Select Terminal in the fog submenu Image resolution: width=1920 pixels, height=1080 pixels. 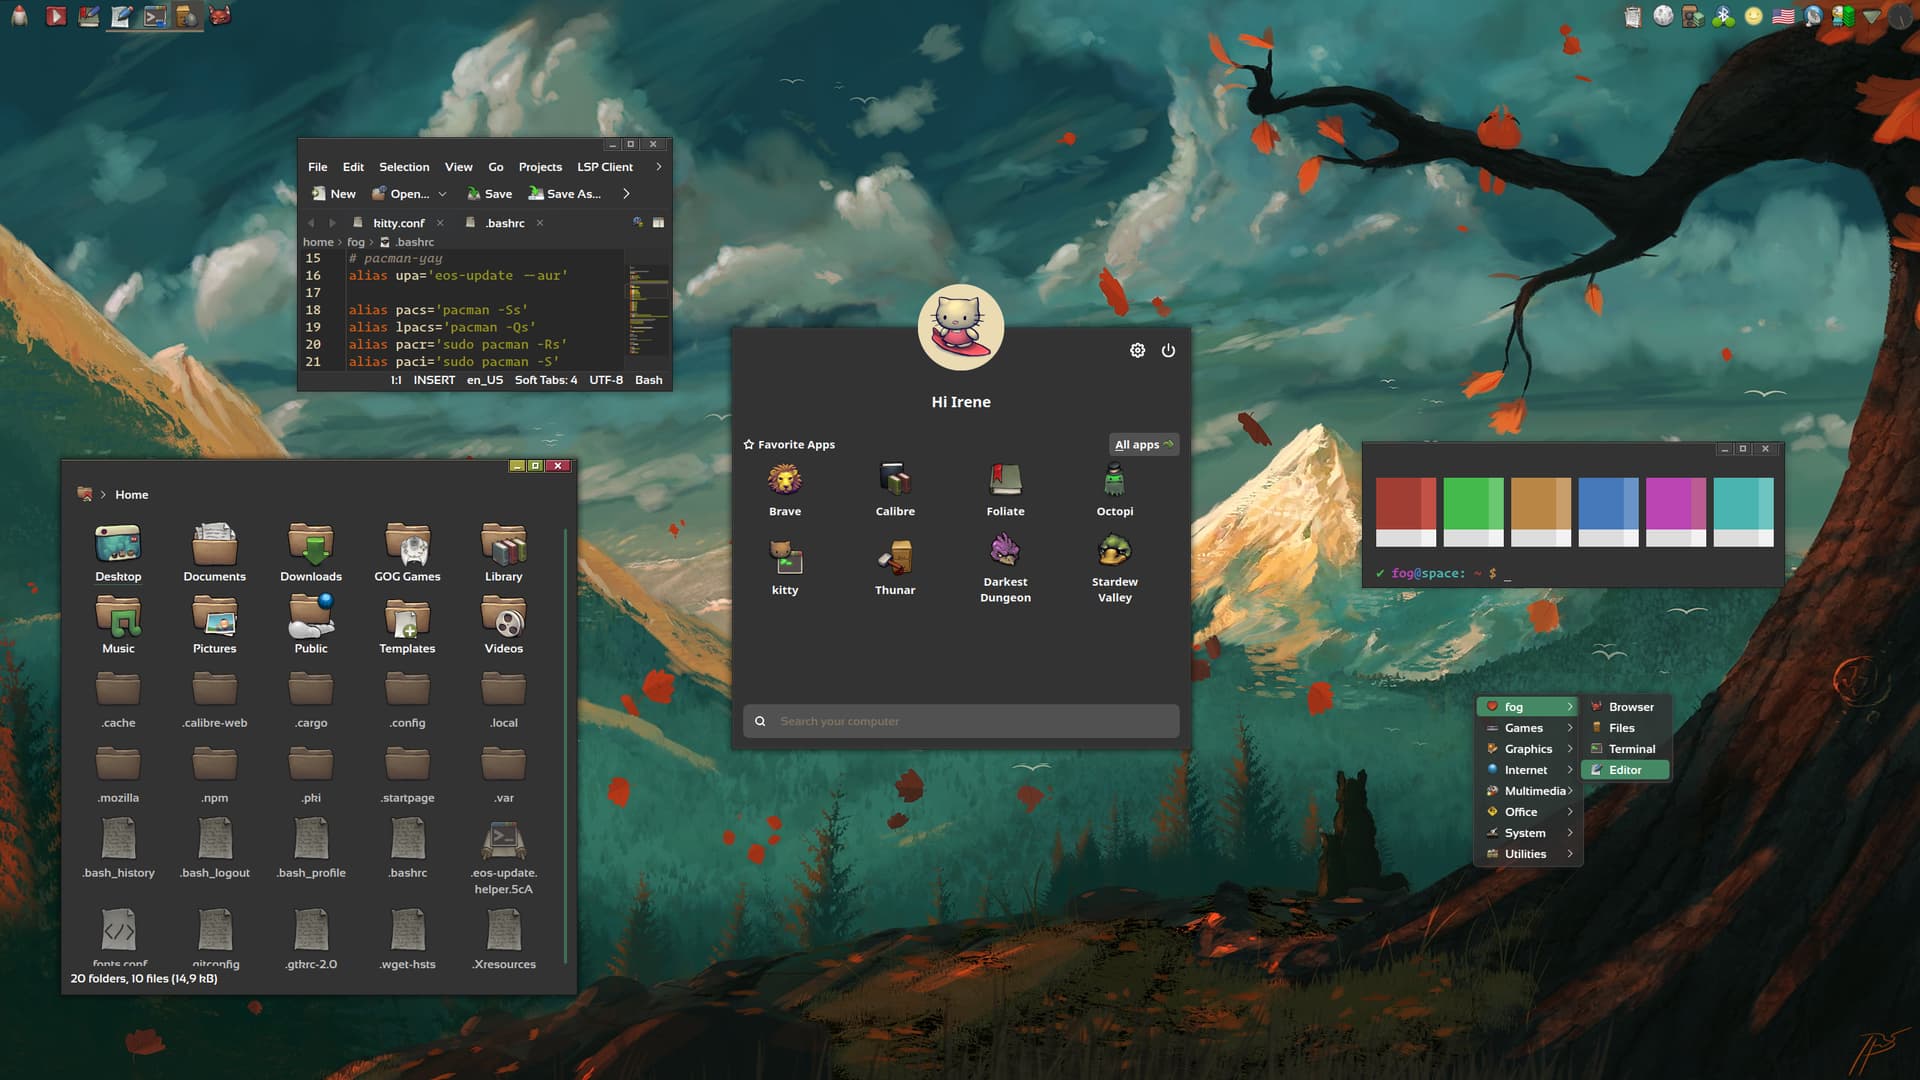coord(1631,749)
